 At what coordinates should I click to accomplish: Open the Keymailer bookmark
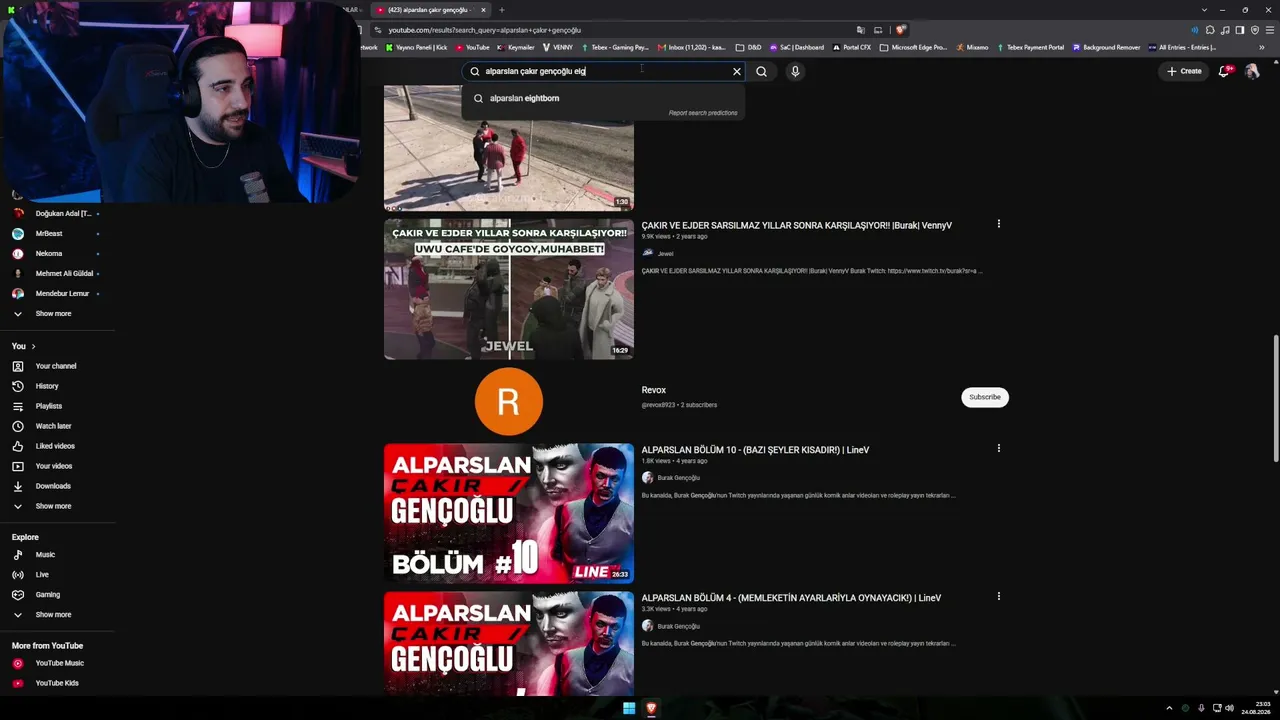(x=516, y=47)
